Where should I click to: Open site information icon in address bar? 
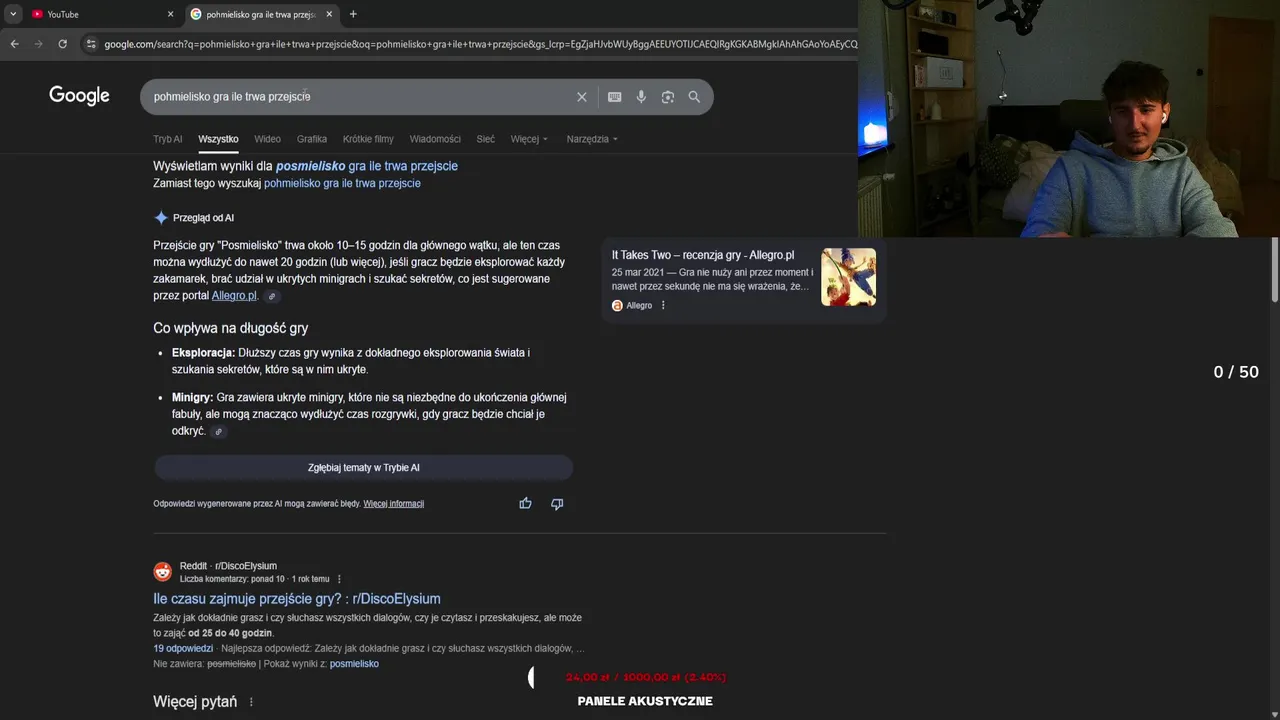(x=91, y=44)
